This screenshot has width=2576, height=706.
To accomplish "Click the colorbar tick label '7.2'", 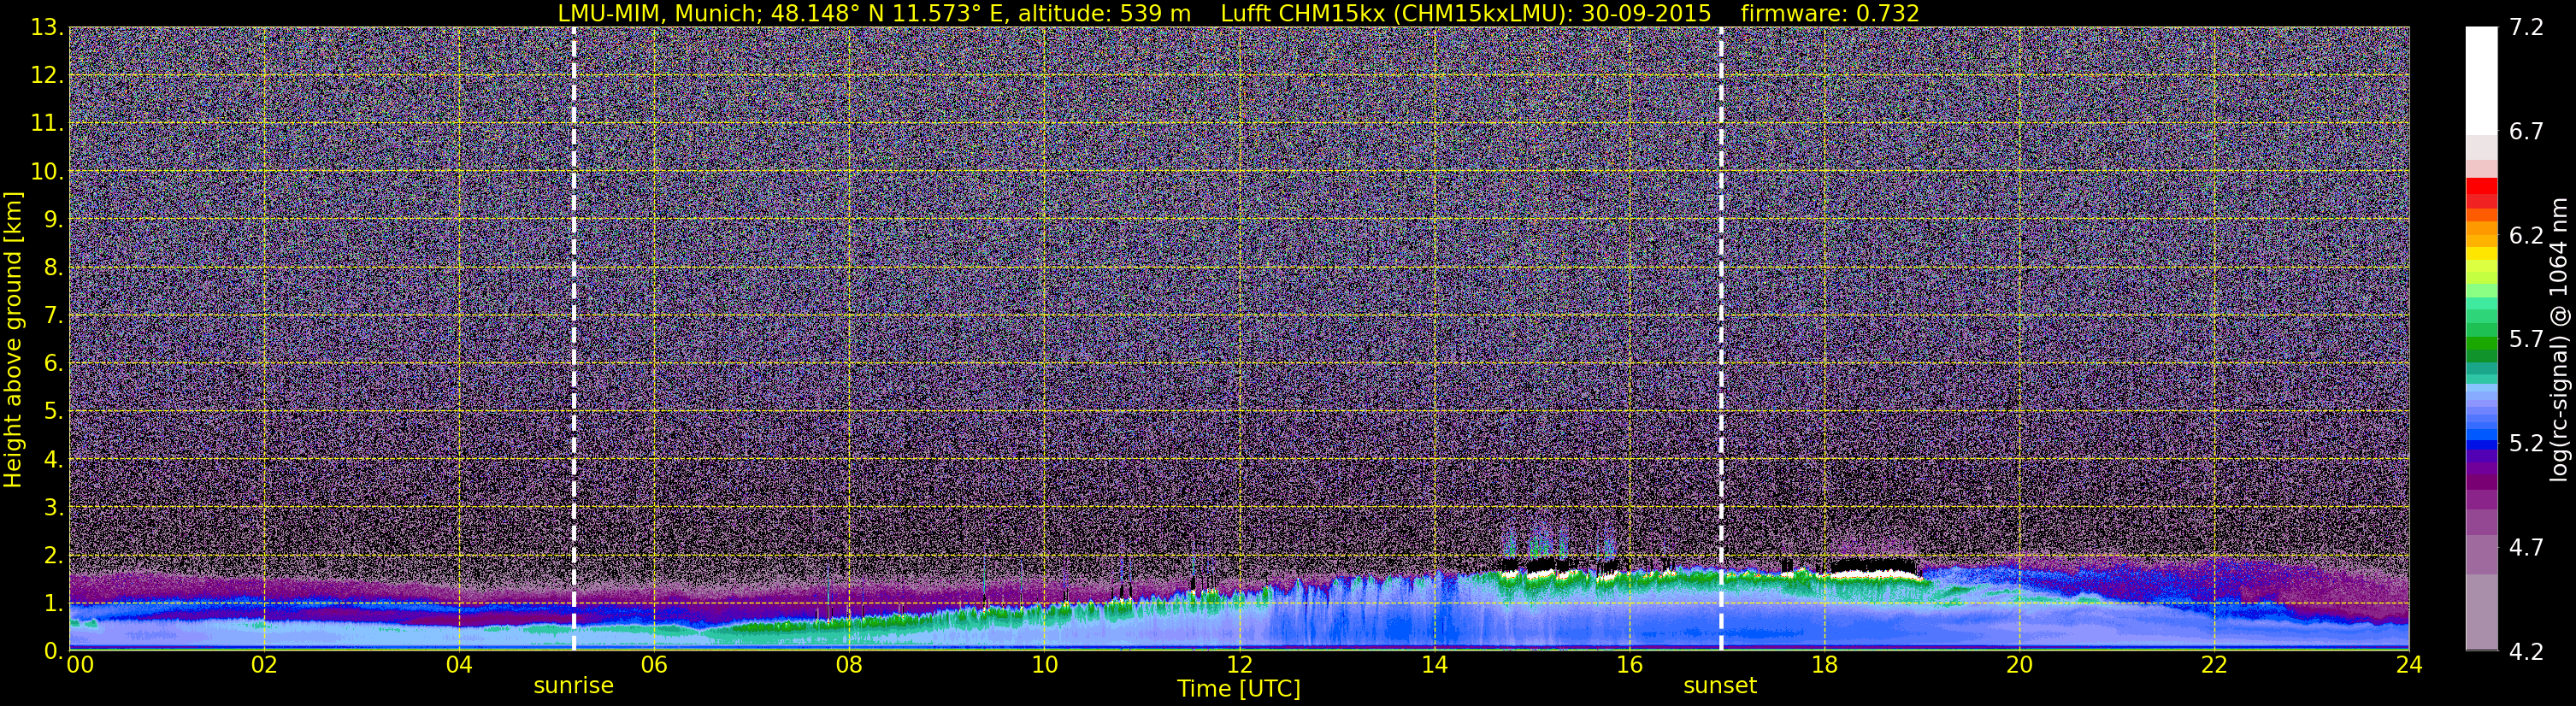I will (2526, 28).
